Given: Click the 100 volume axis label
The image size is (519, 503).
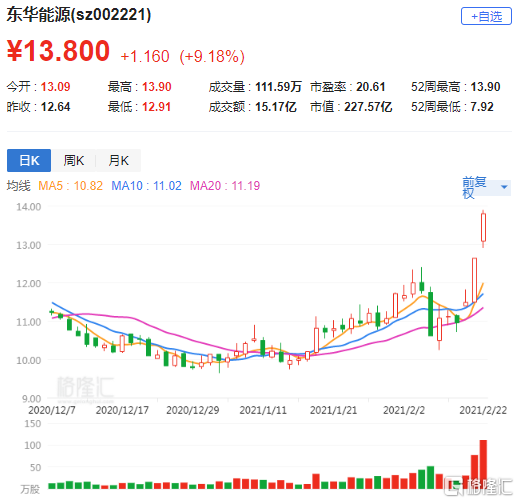Looking at the screenshot, I should [x=33, y=445].
